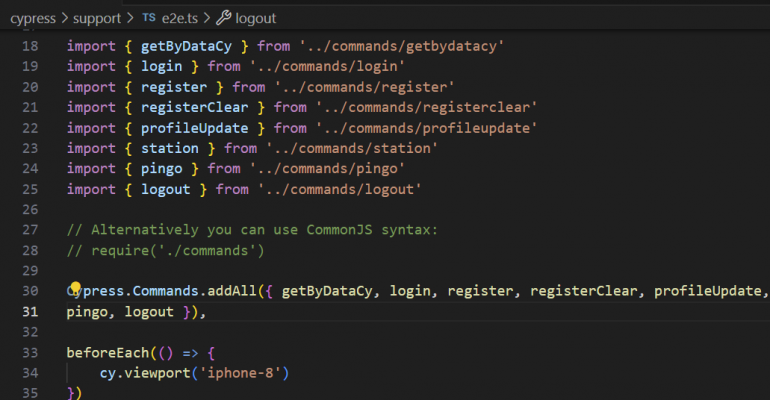
Task: Click 'profileUpdate' identifier on line 22
Action: (194, 128)
